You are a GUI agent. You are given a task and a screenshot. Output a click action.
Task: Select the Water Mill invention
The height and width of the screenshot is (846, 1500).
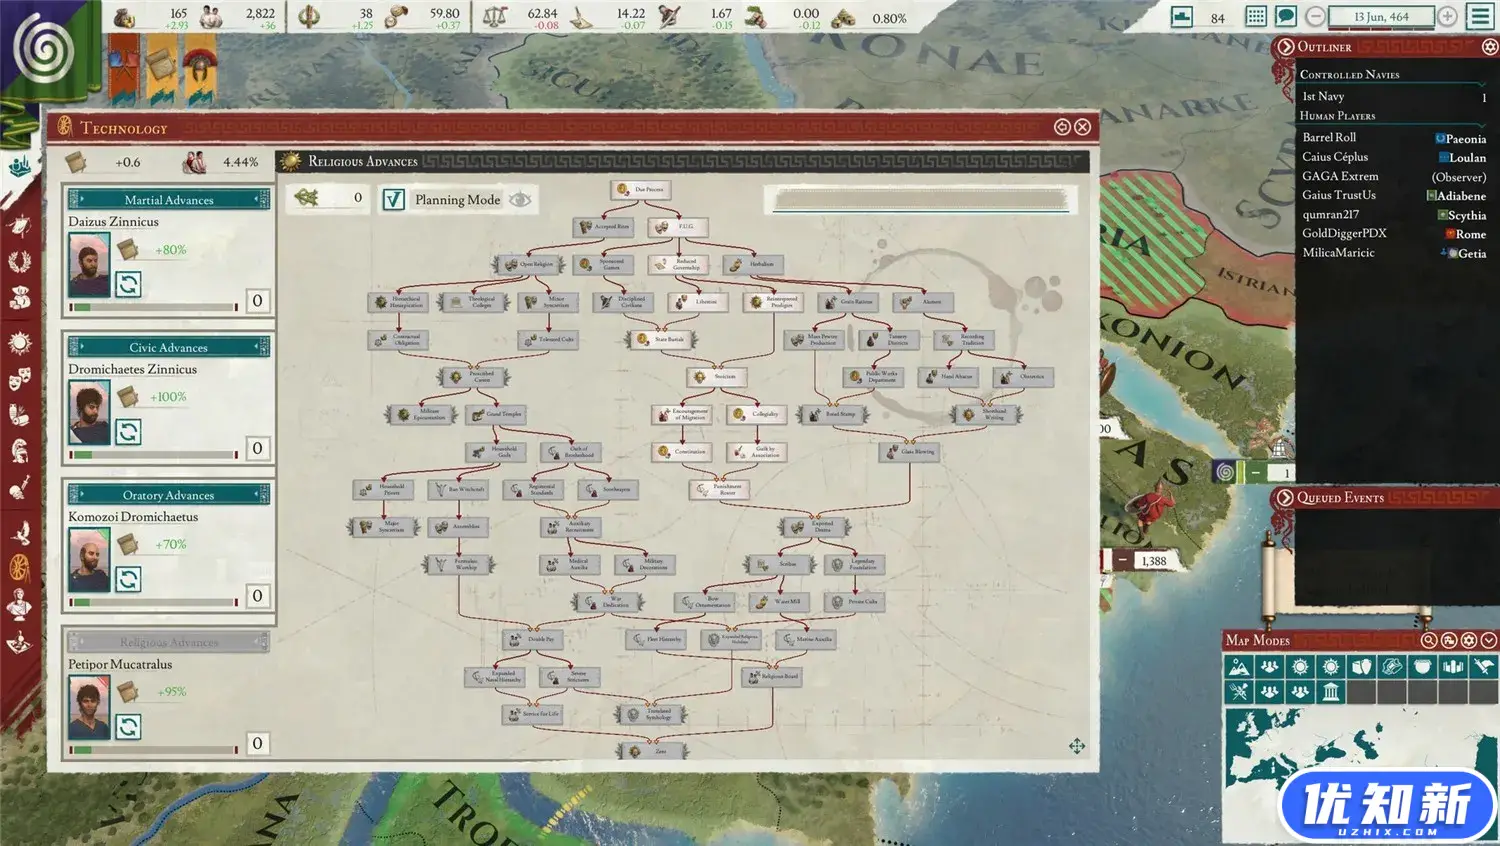click(779, 602)
